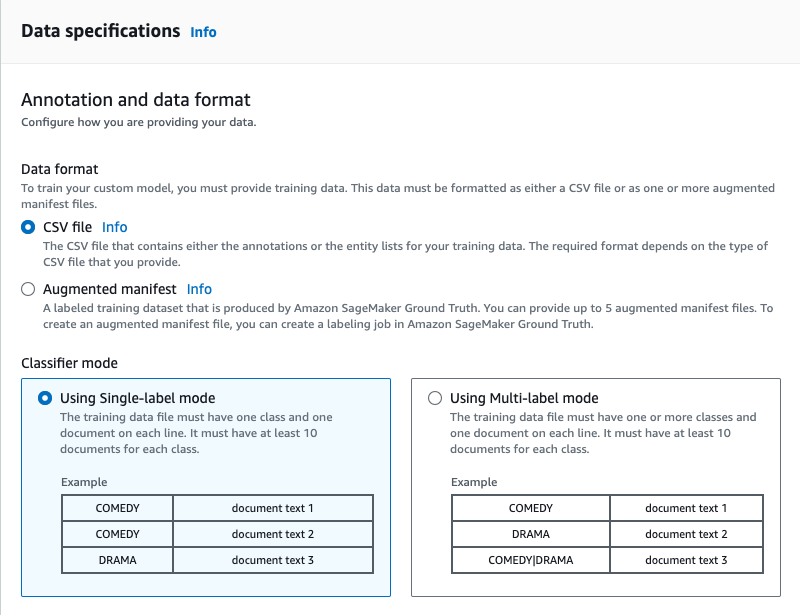Click the Augmented manifest description paragraph
Screen dimensions: 800x615
[407, 316]
